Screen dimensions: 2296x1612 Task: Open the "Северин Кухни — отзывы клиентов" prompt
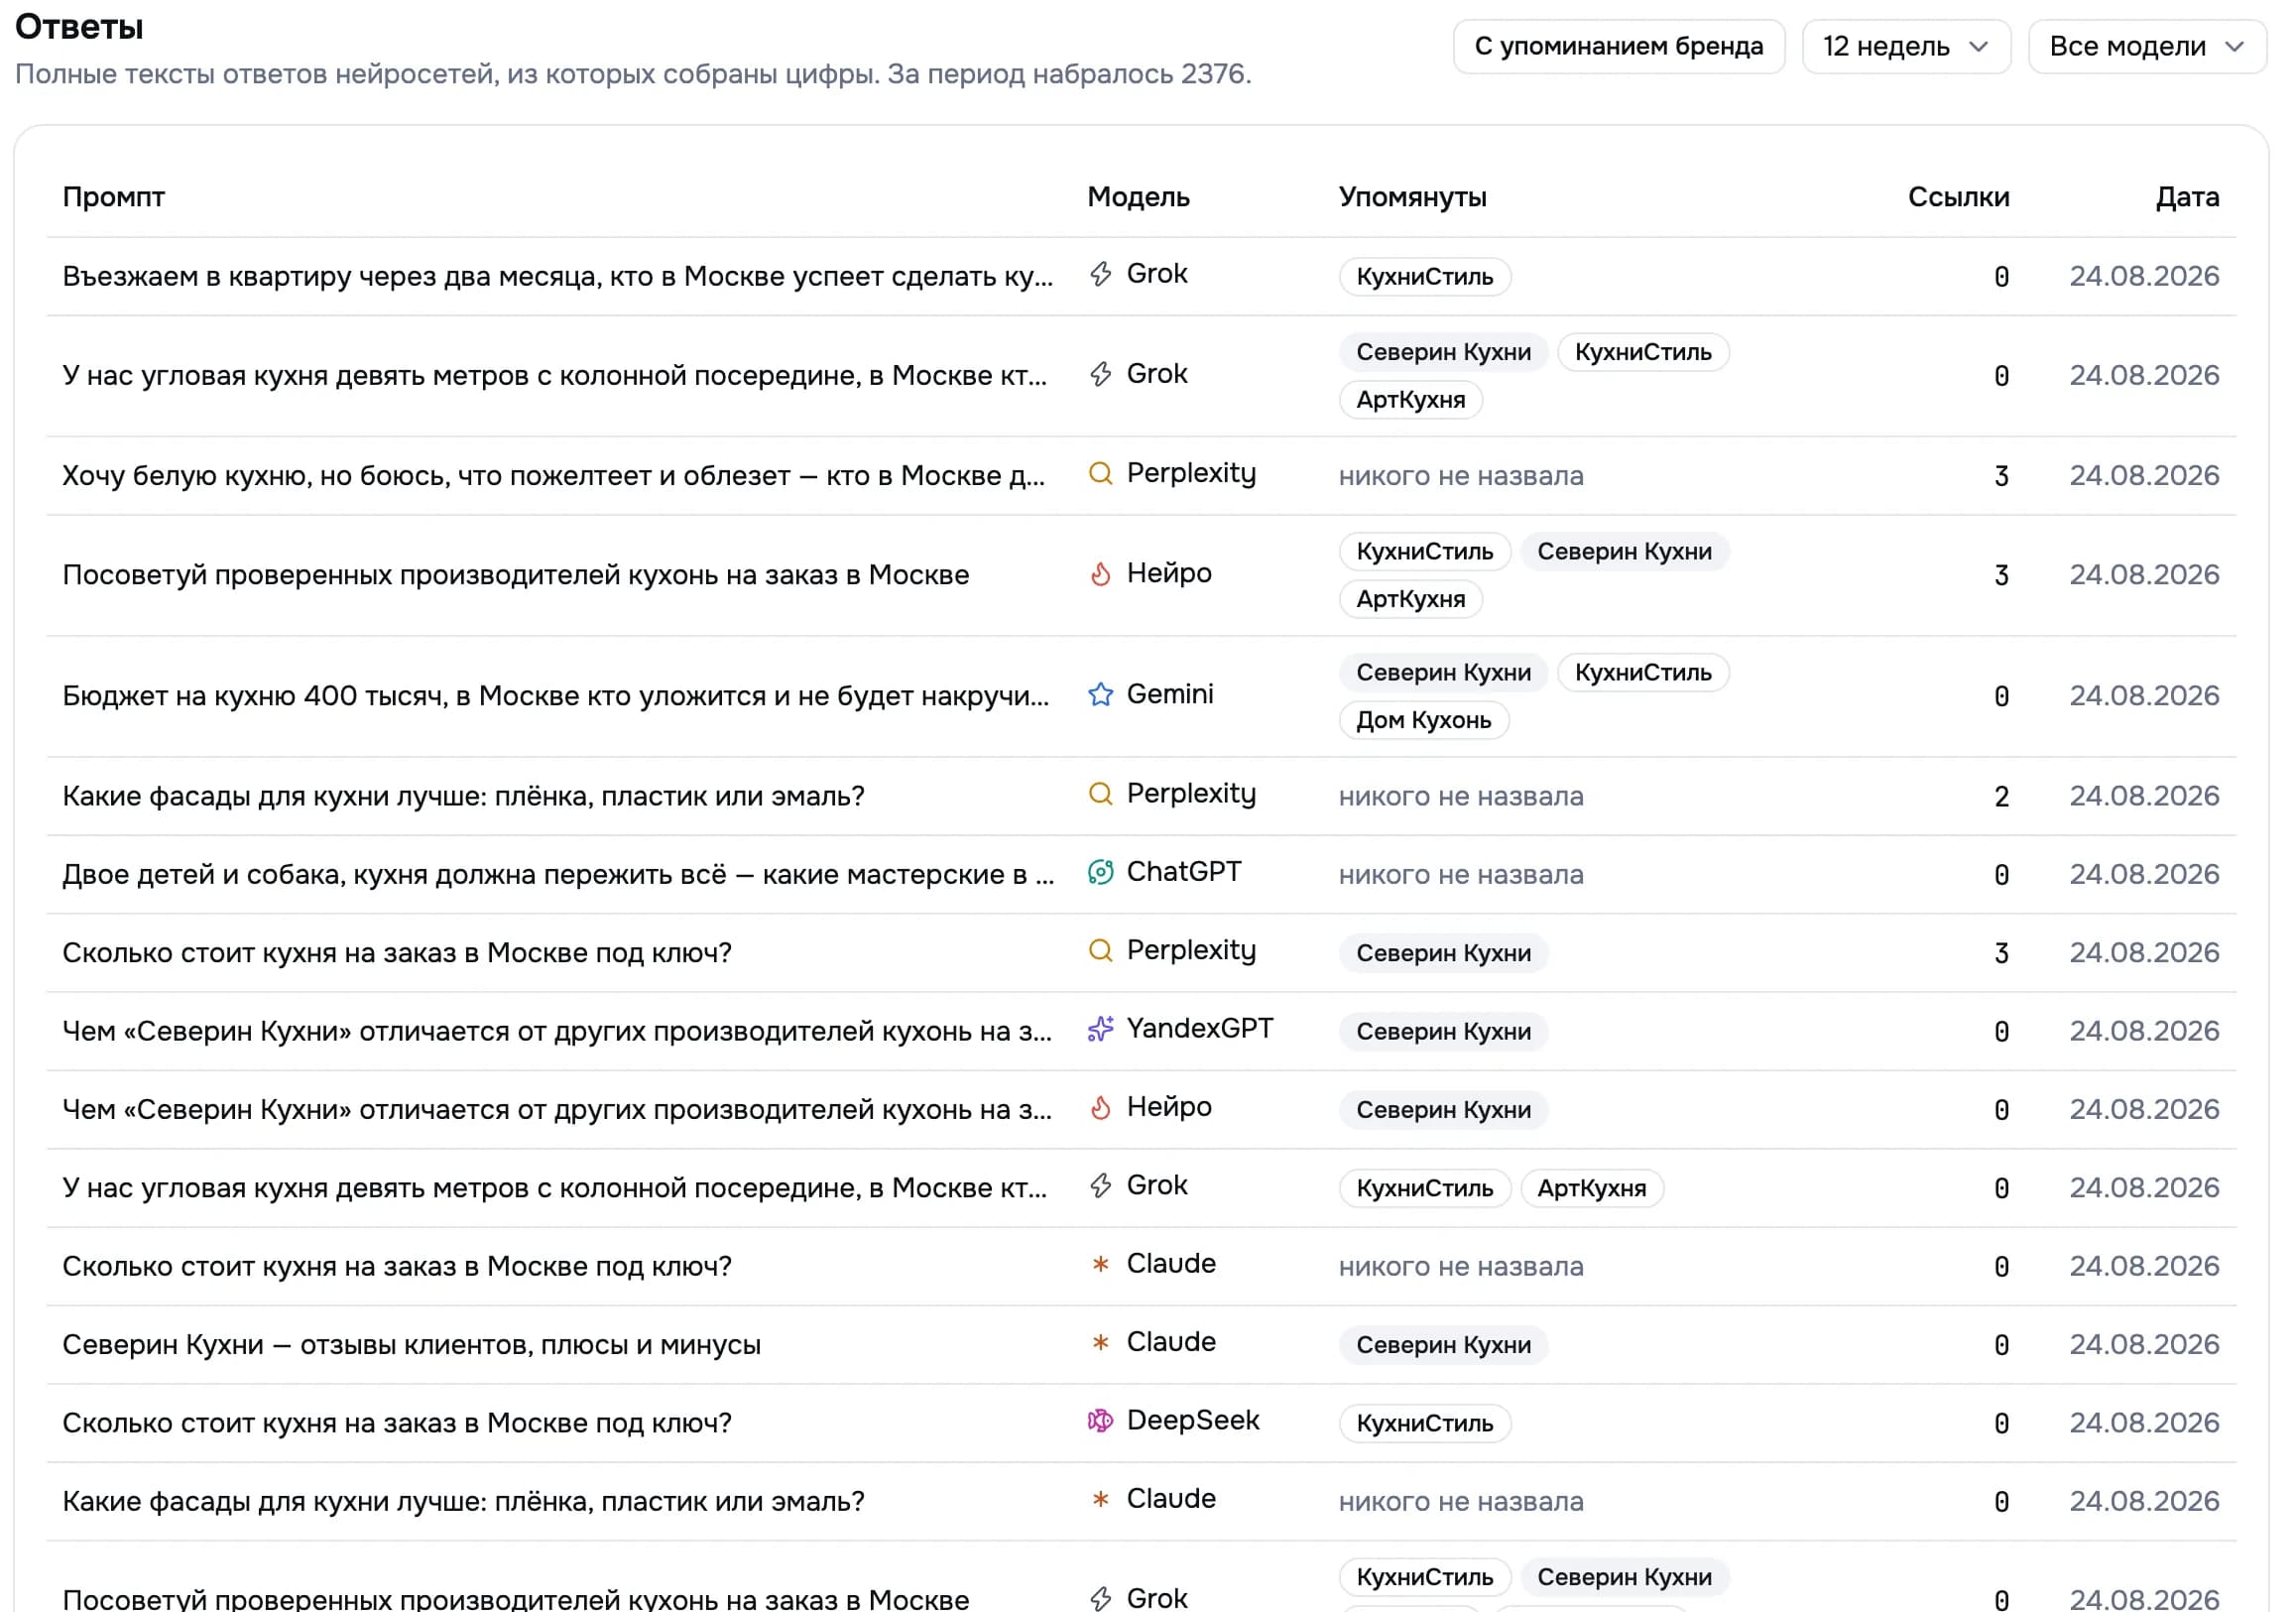click(x=411, y=1344)
